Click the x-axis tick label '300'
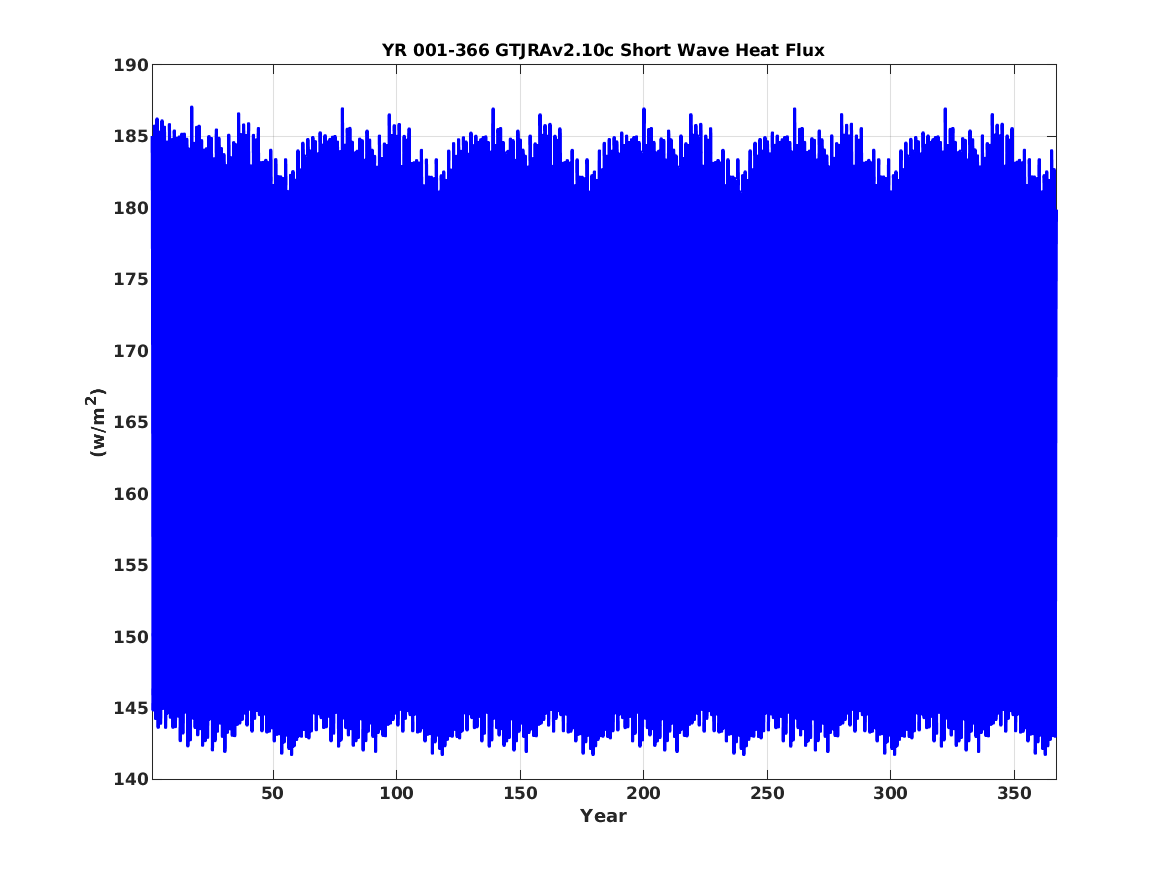 890,793
